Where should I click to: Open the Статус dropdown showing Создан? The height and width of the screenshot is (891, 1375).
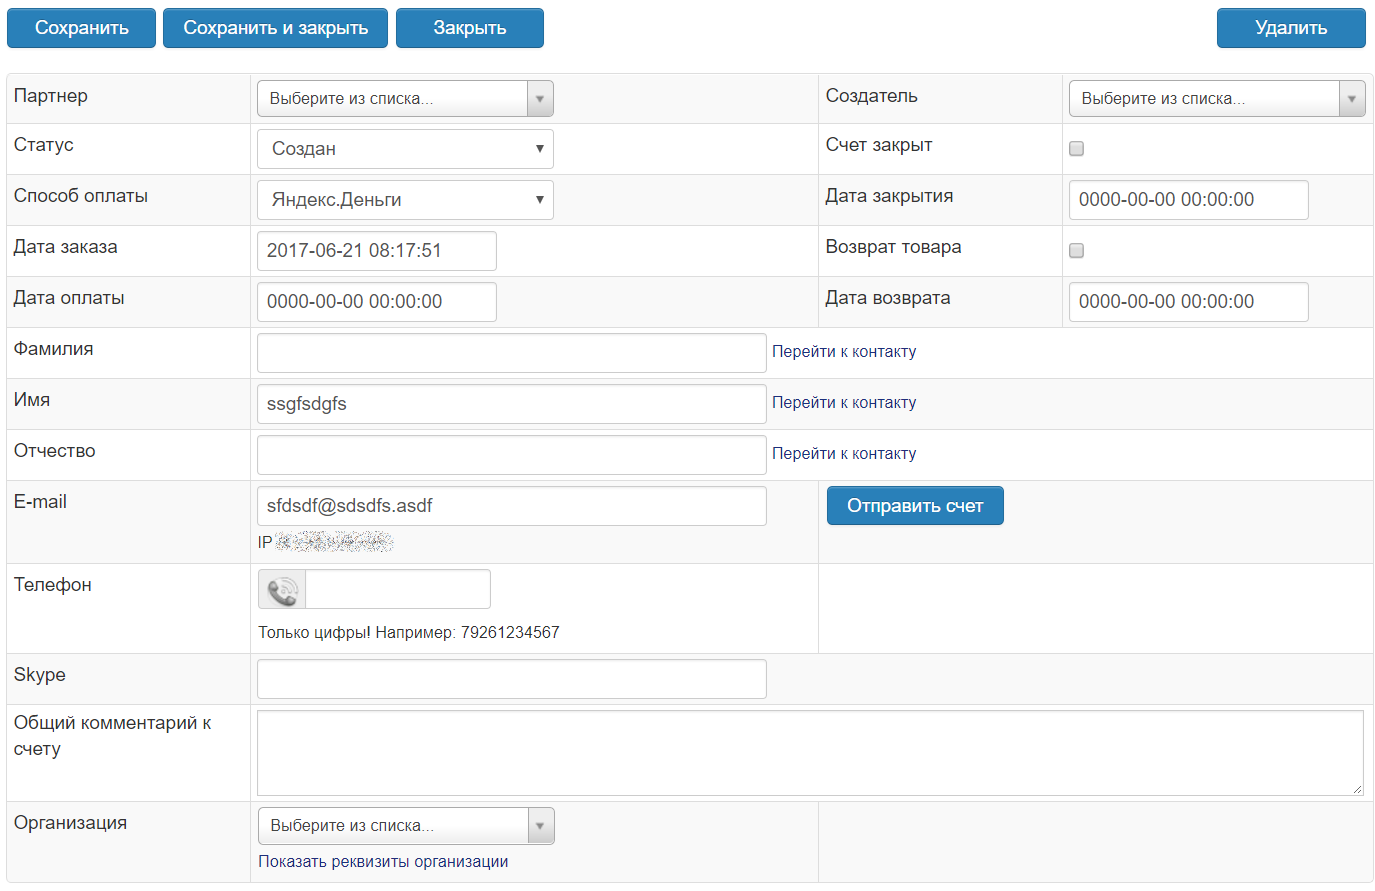click(405, 149)
